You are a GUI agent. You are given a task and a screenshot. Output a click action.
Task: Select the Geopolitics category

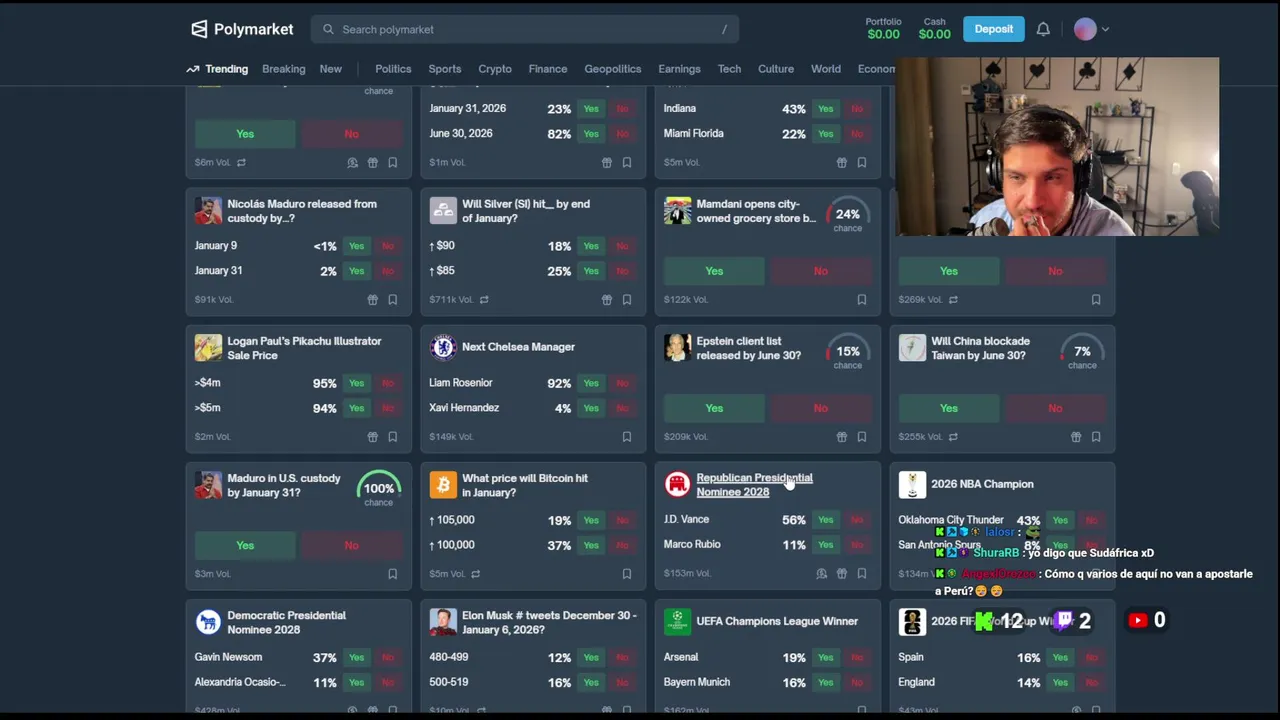point(613,69)
